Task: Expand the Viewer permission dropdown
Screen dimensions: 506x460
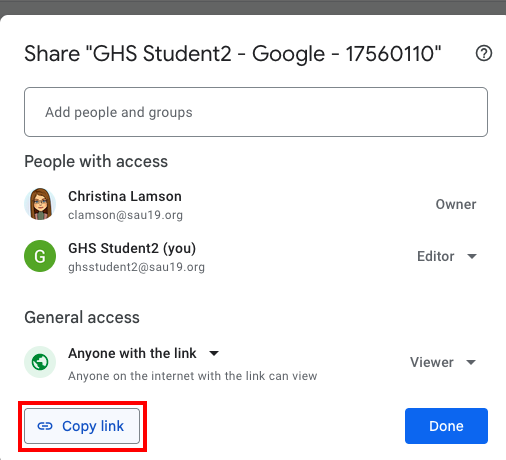Action: click(x=443, y=362)
